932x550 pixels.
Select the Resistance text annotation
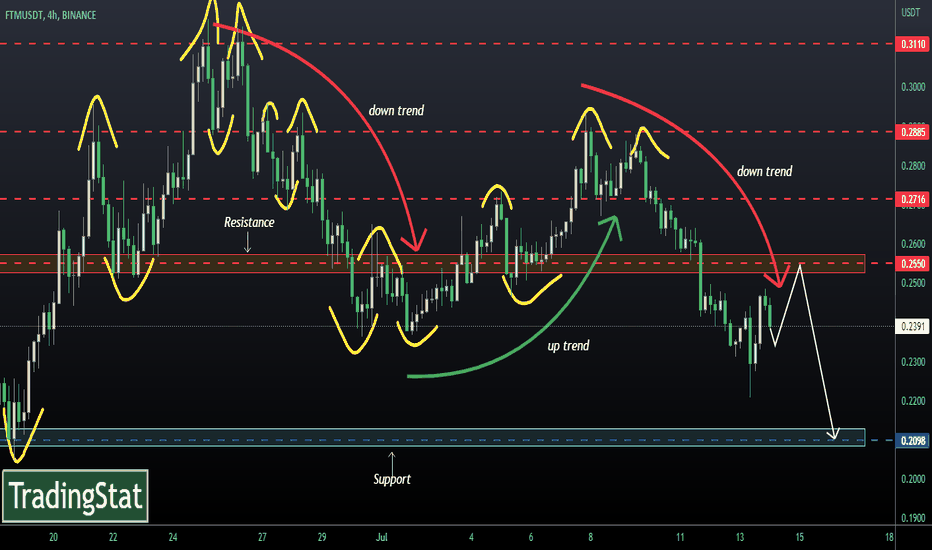pyautogui.click(x=249, y=222)
